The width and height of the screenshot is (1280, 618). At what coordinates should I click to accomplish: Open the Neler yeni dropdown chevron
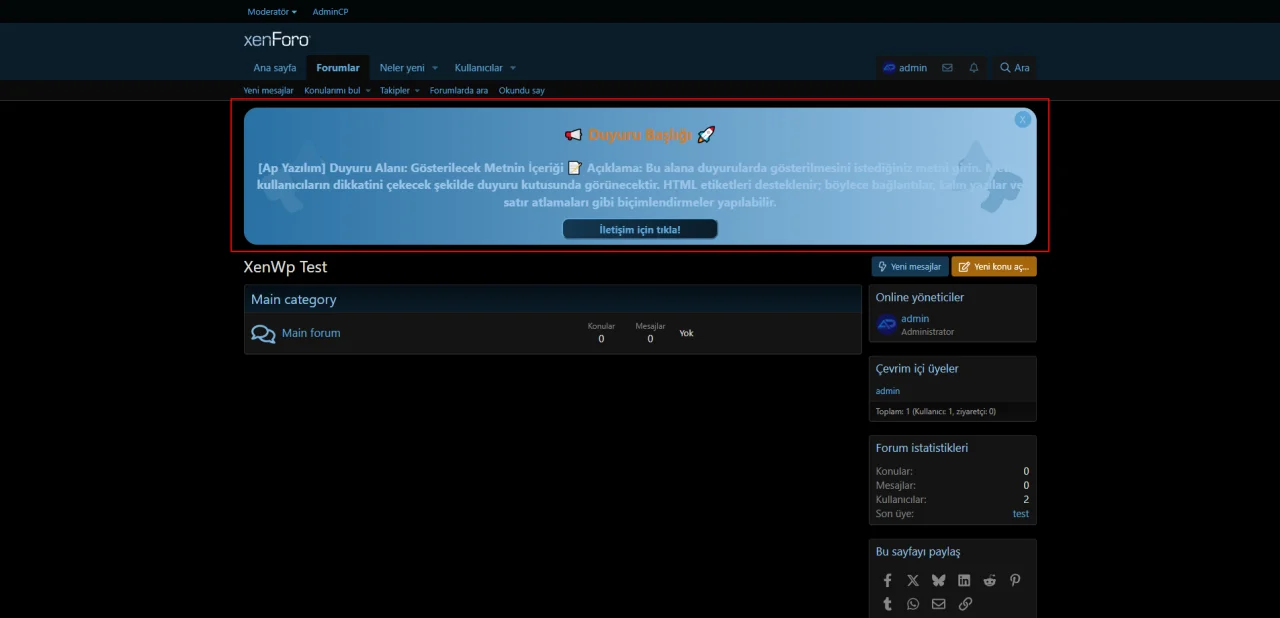coord(434,67)
